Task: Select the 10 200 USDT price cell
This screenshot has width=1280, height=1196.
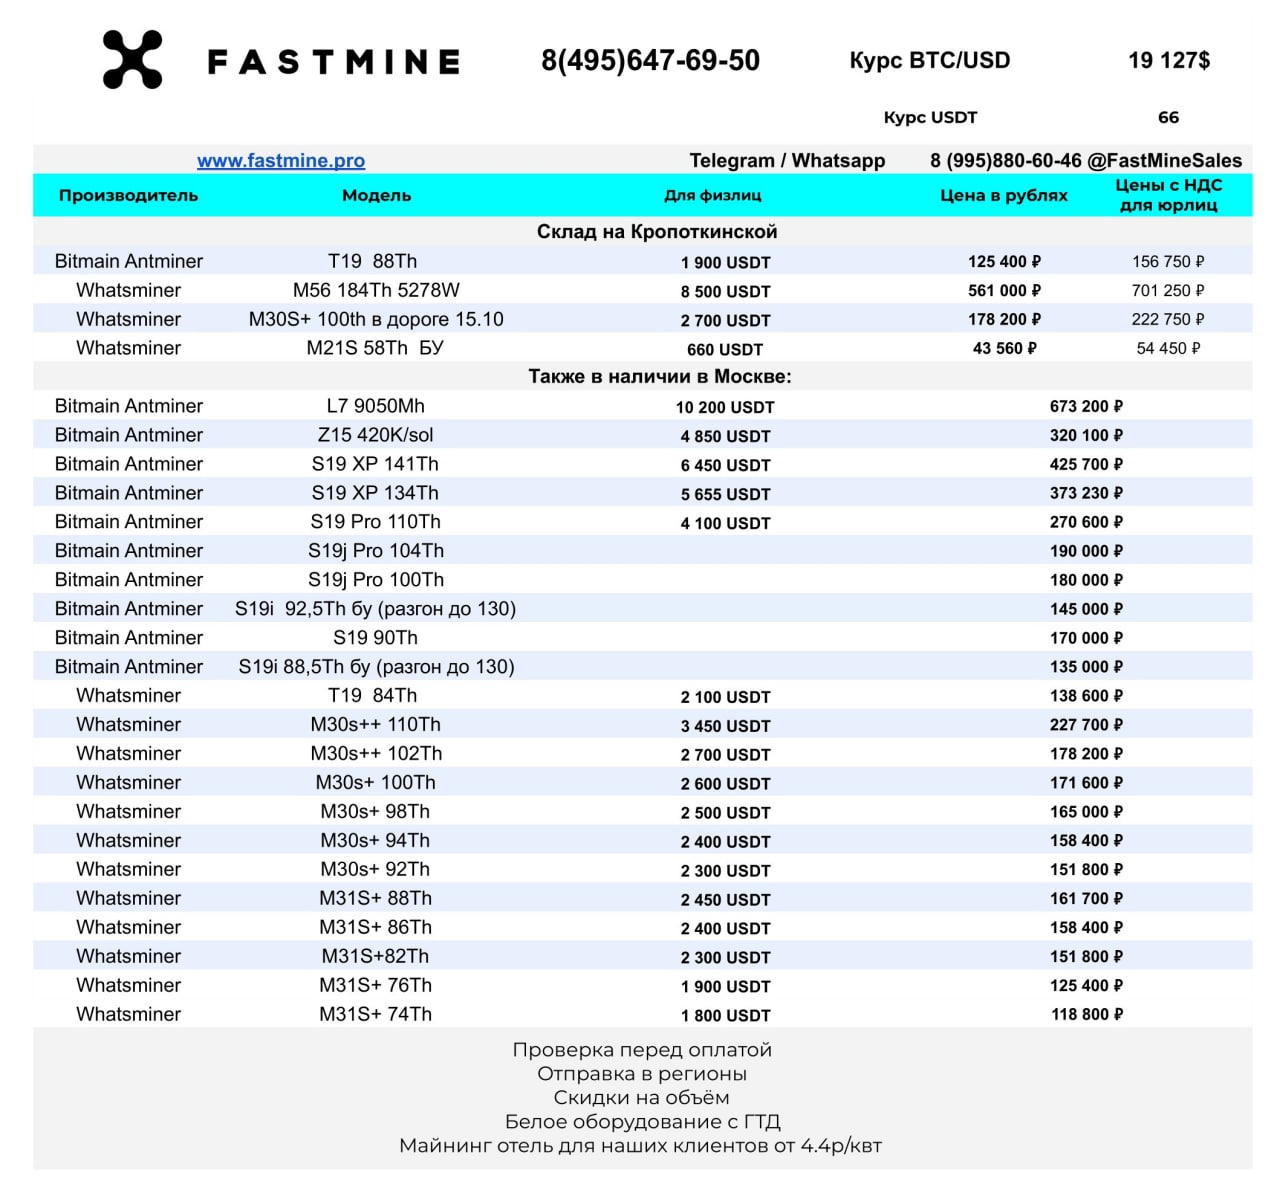Action: coord(725,407)
